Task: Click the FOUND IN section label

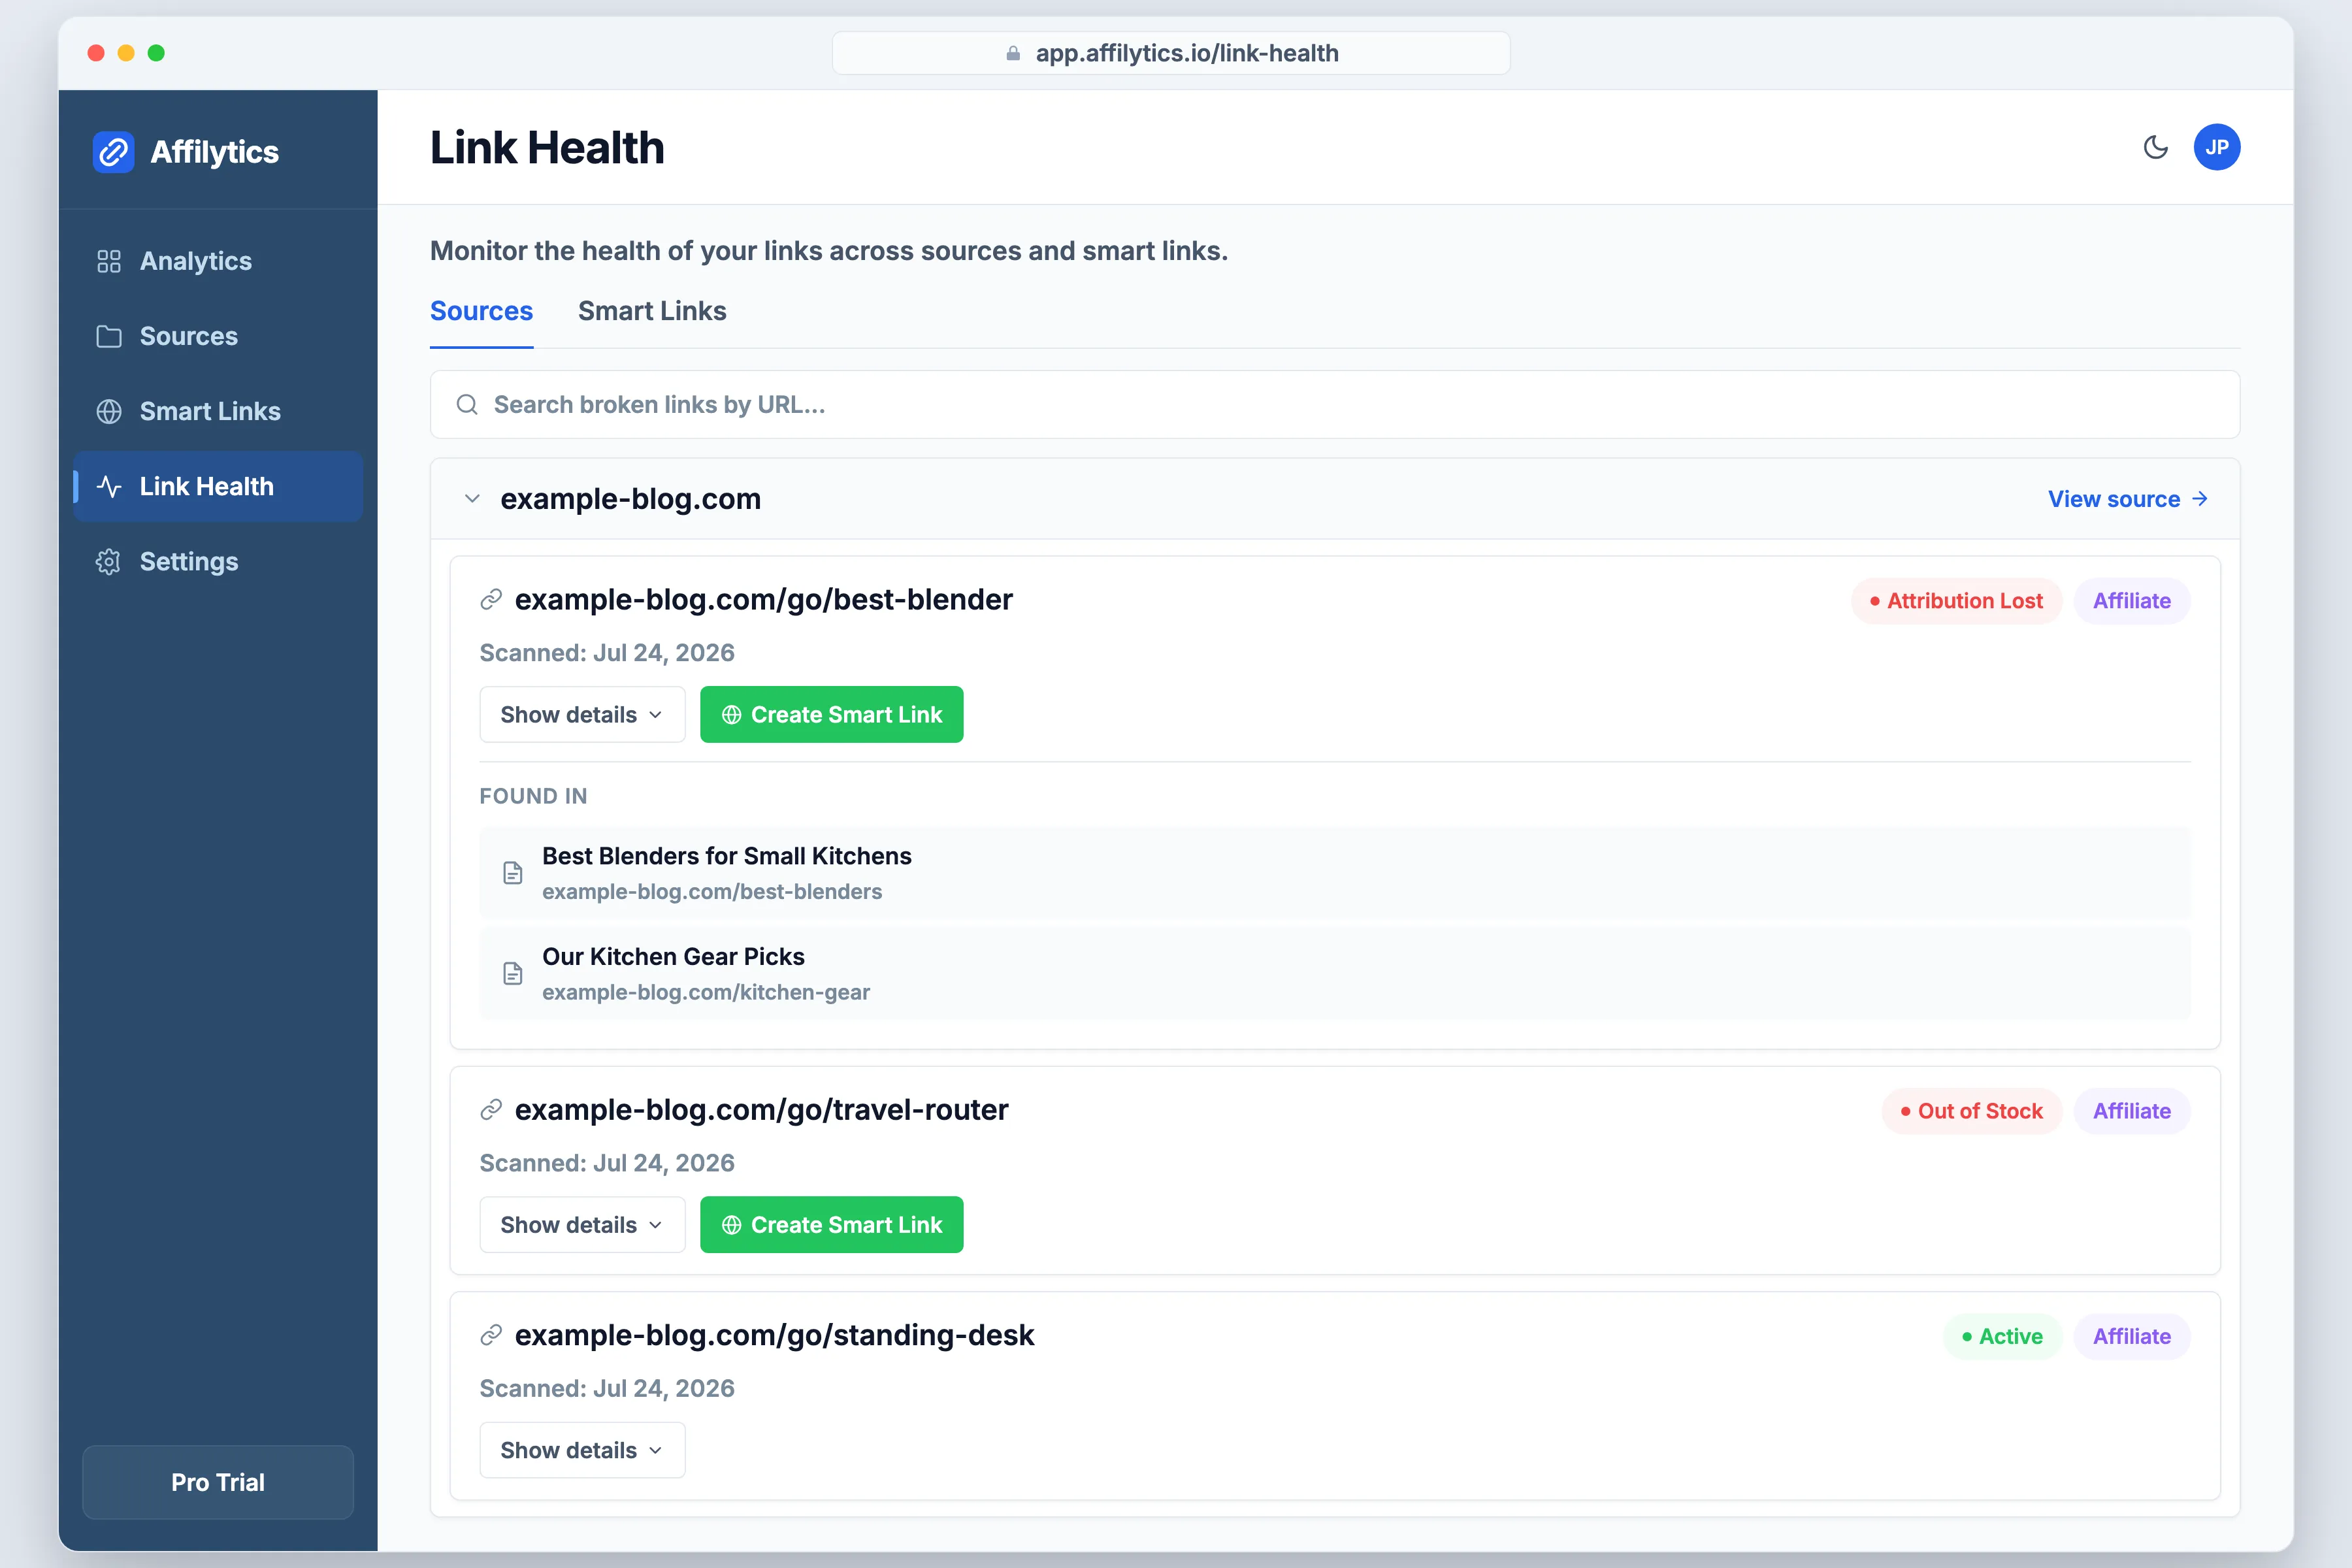Action: coord(533,796)
